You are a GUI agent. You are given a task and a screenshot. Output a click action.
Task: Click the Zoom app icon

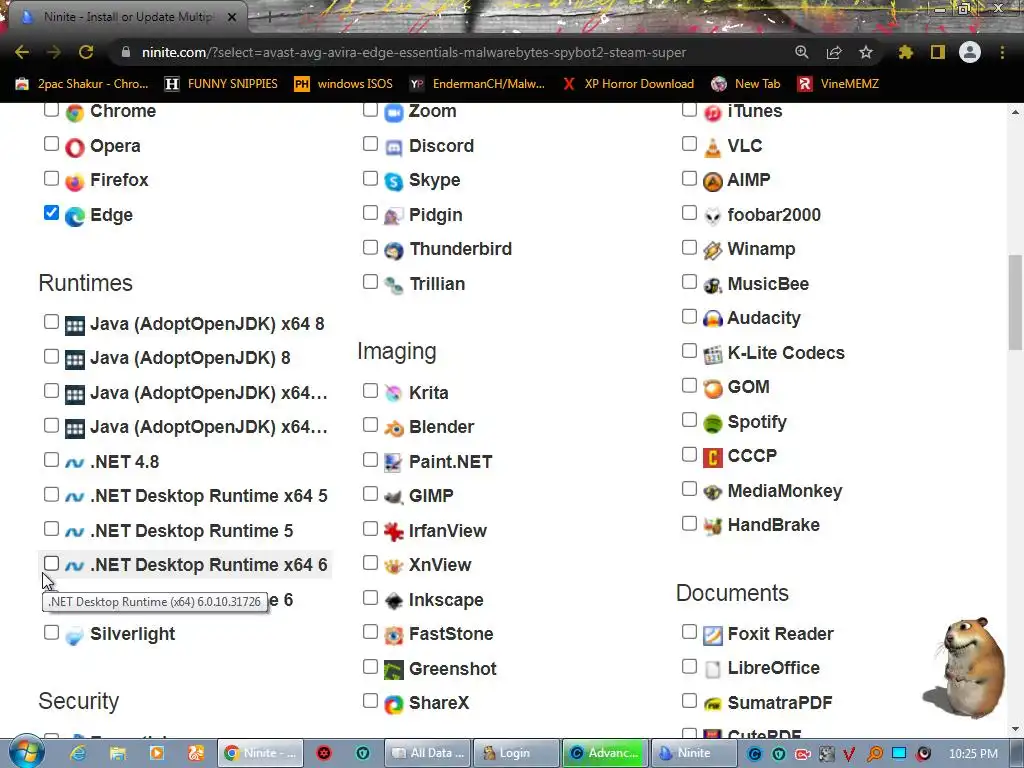[394, 113]
